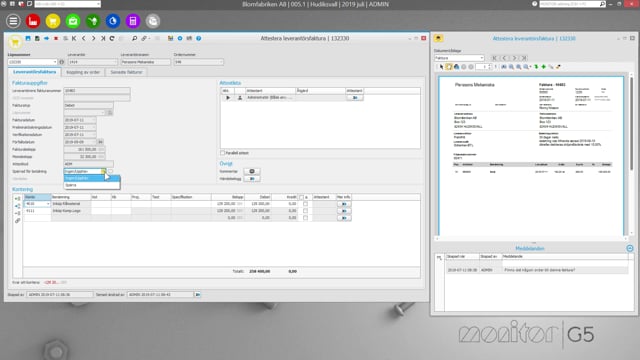Image resolution: width=640 pixels, height=360 pixels.
Task: Toggle checkbox in Kontering row 4010
Action: 305,204
